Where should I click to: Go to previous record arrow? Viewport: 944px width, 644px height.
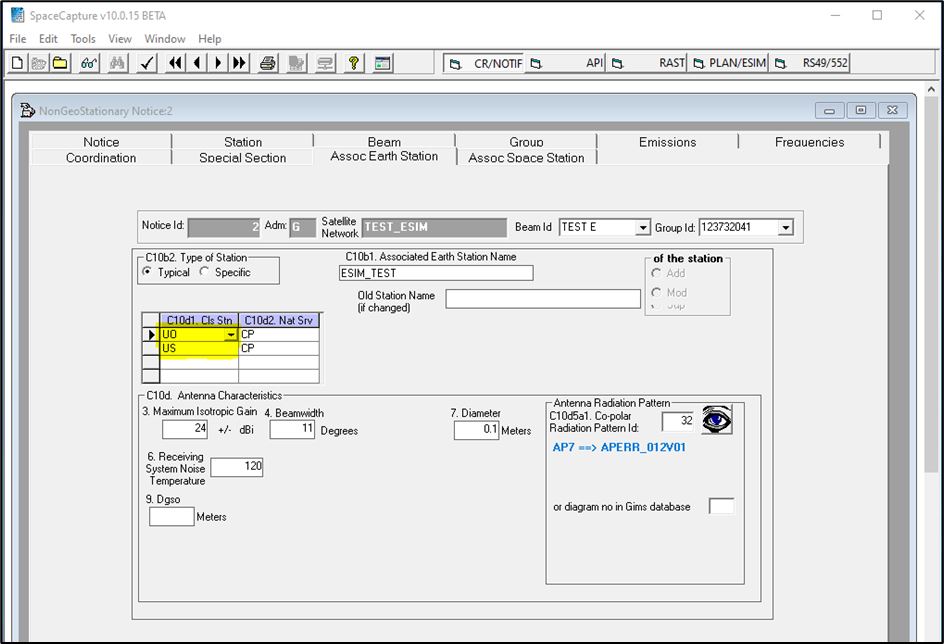point(197,63)
